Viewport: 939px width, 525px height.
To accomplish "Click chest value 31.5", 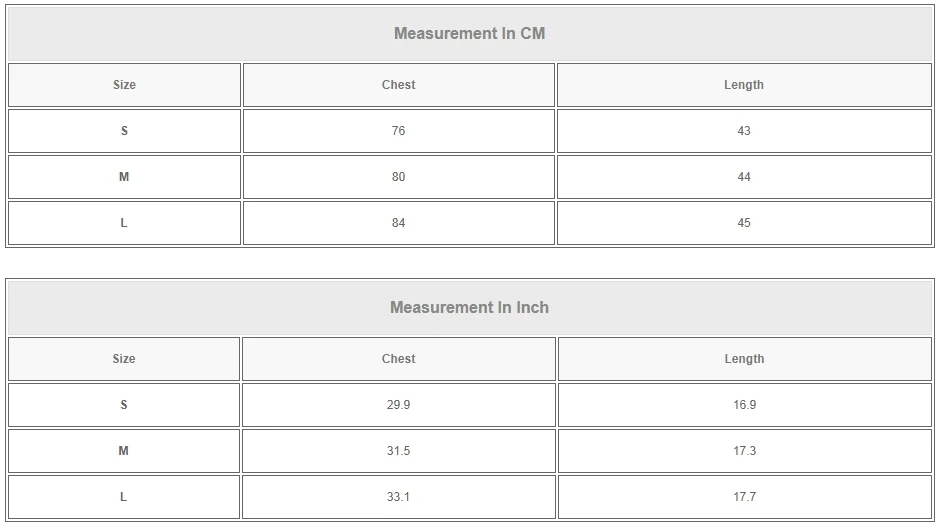I will (x=398, y=451).
